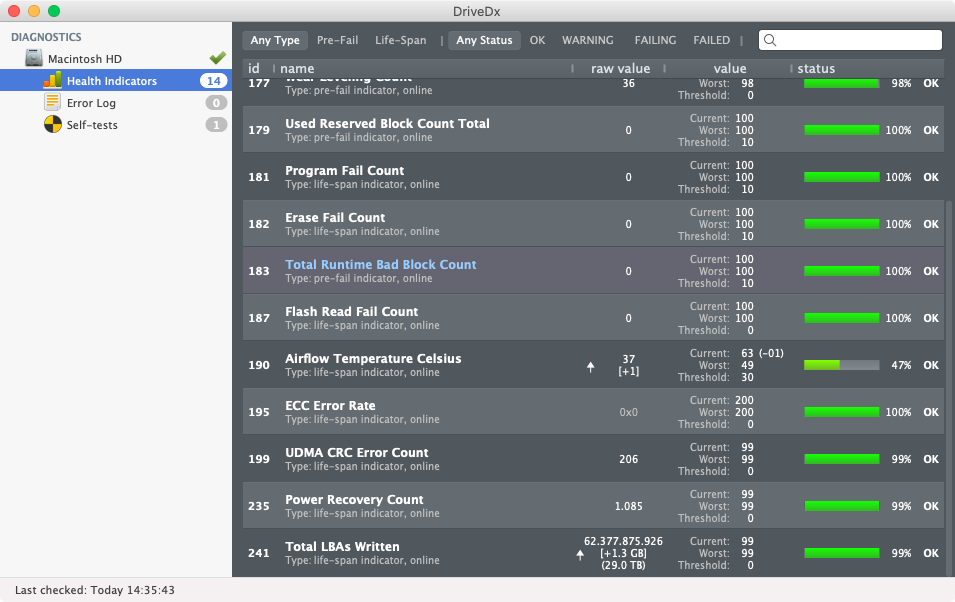Click the Used Reserved Block Count Total name
This screenshot has height=602, width=955.
387,123
